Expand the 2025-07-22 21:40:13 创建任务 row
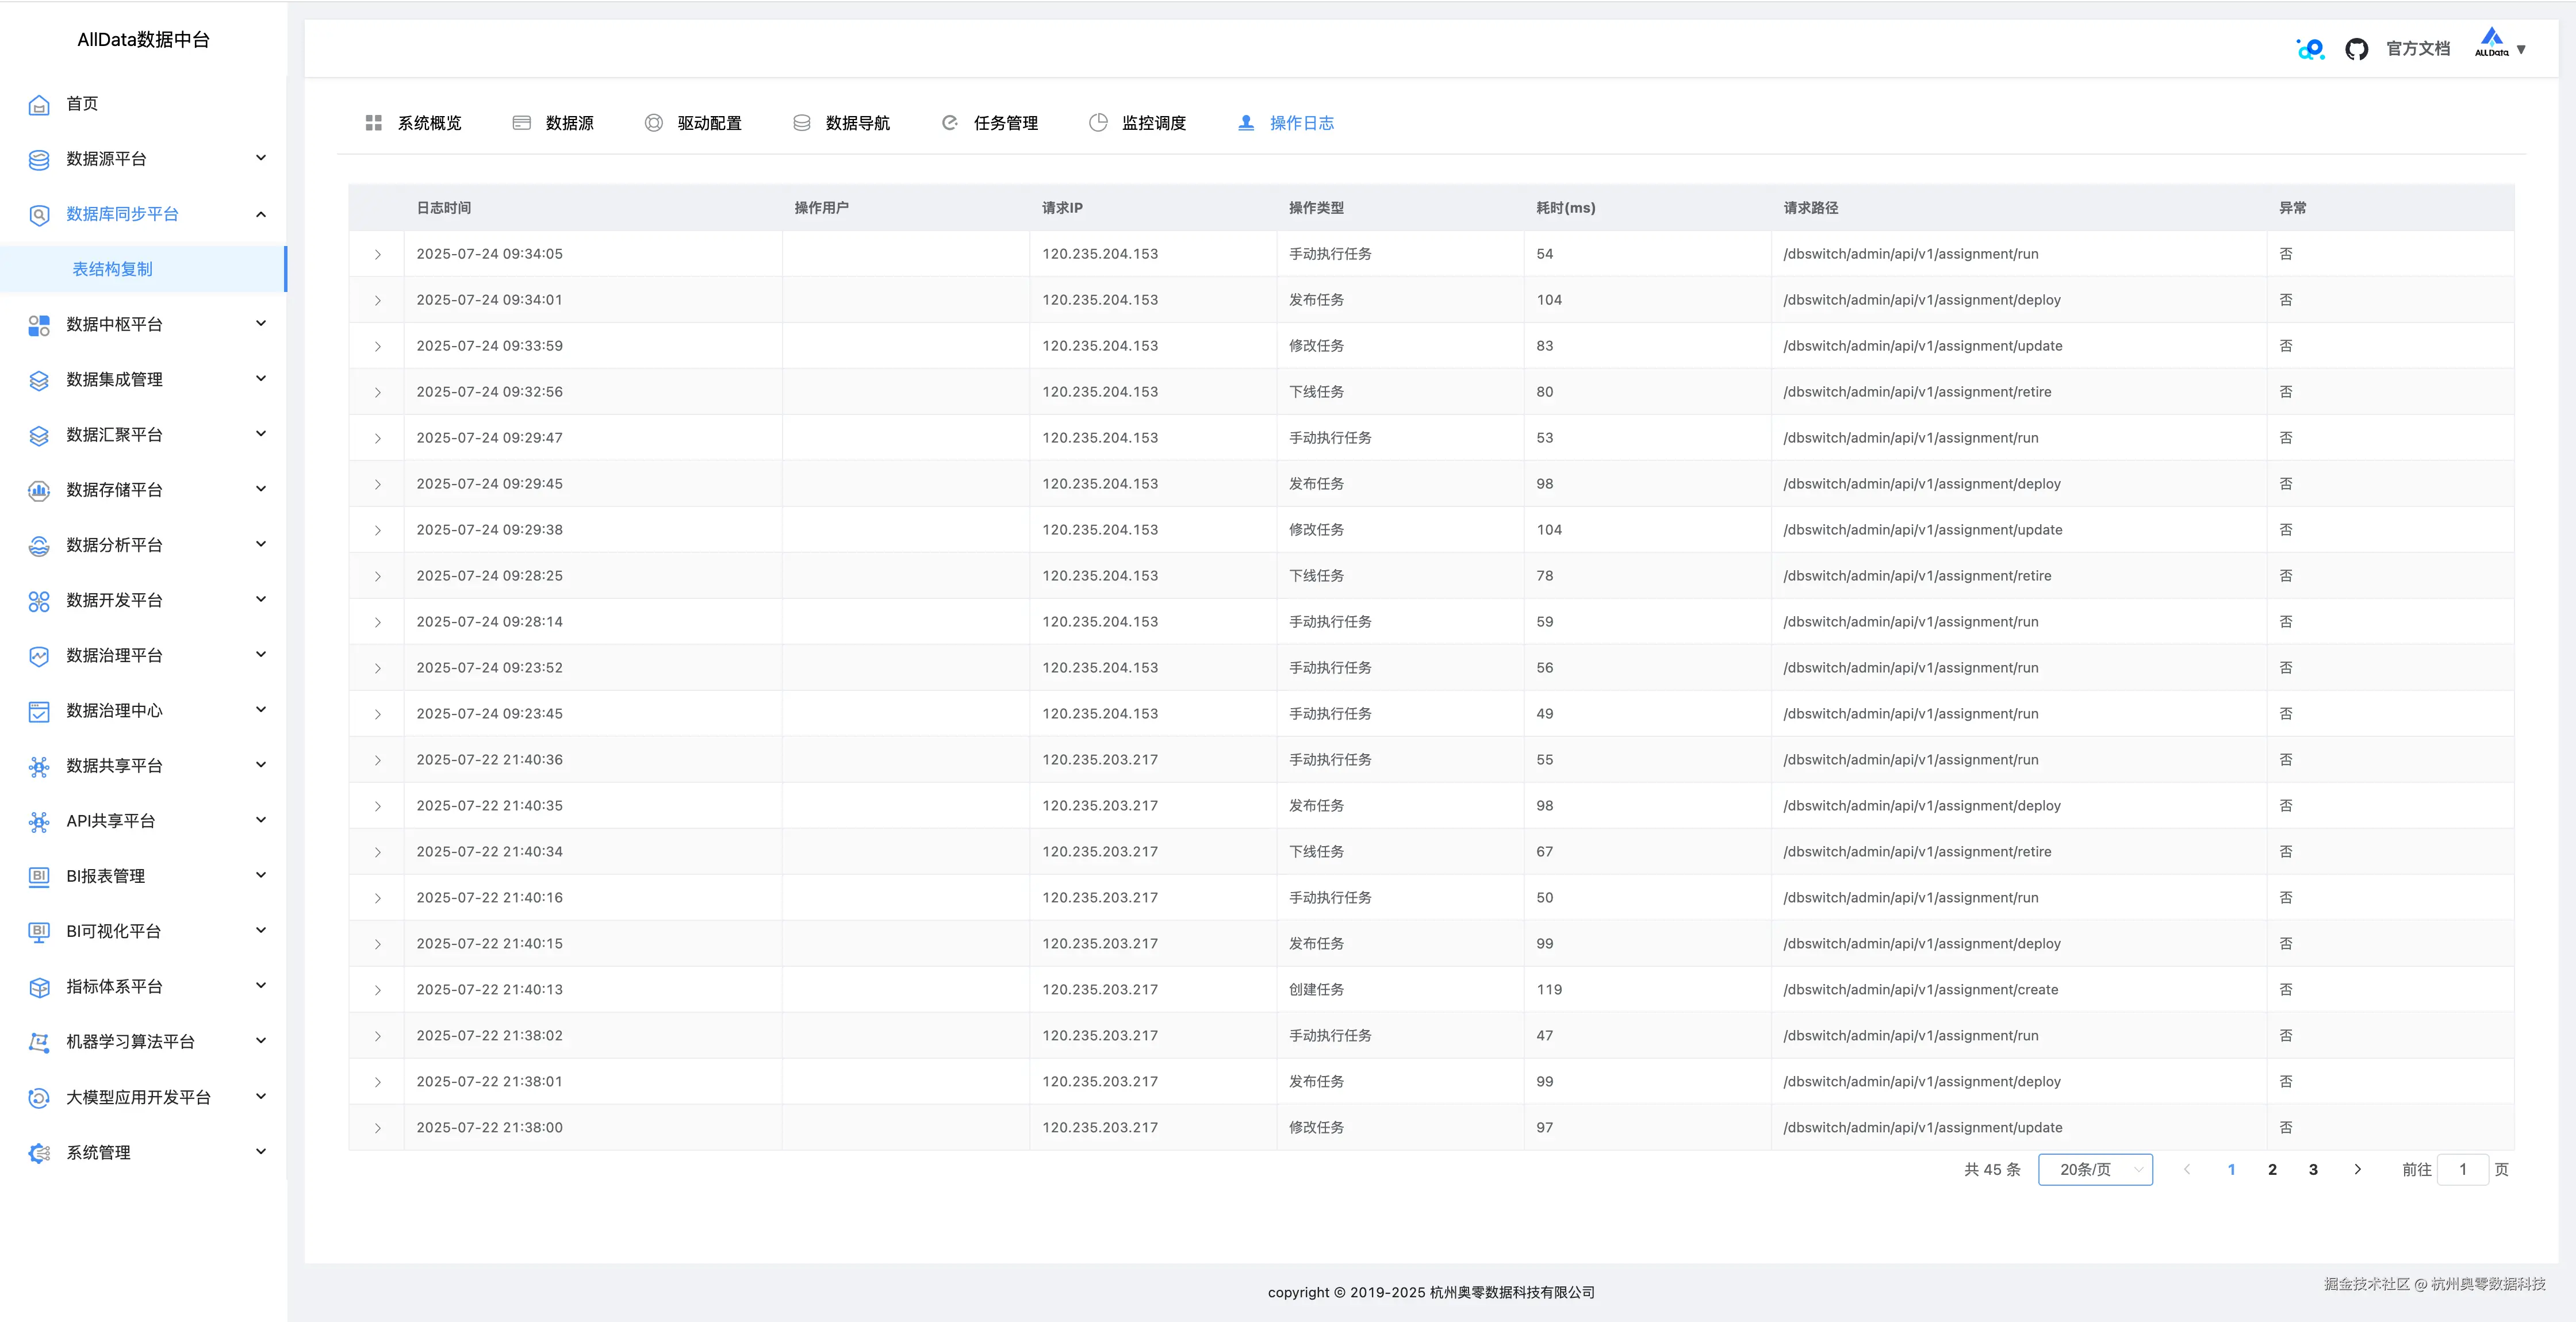The image size is (2576, 1322). [x=377, y=990]
